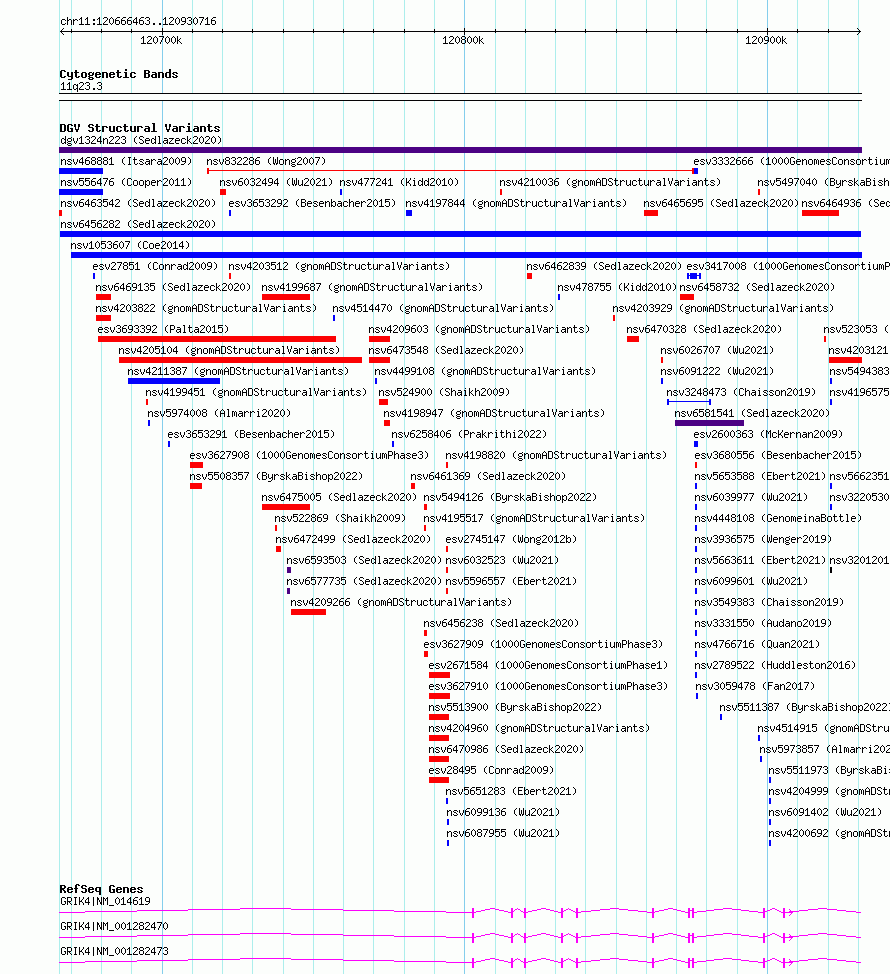Select nsv3936575 (Wenger2019) label

click(763, 540)
